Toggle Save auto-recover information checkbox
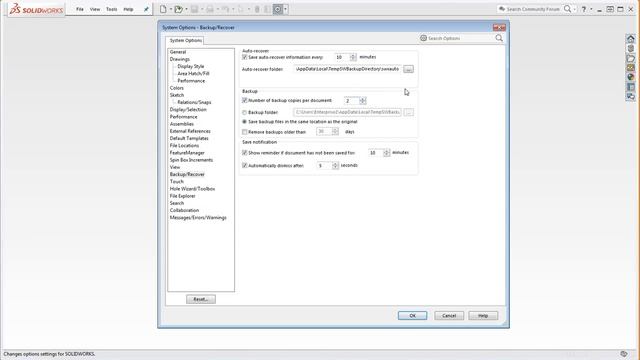 click(x=245, y=57)
